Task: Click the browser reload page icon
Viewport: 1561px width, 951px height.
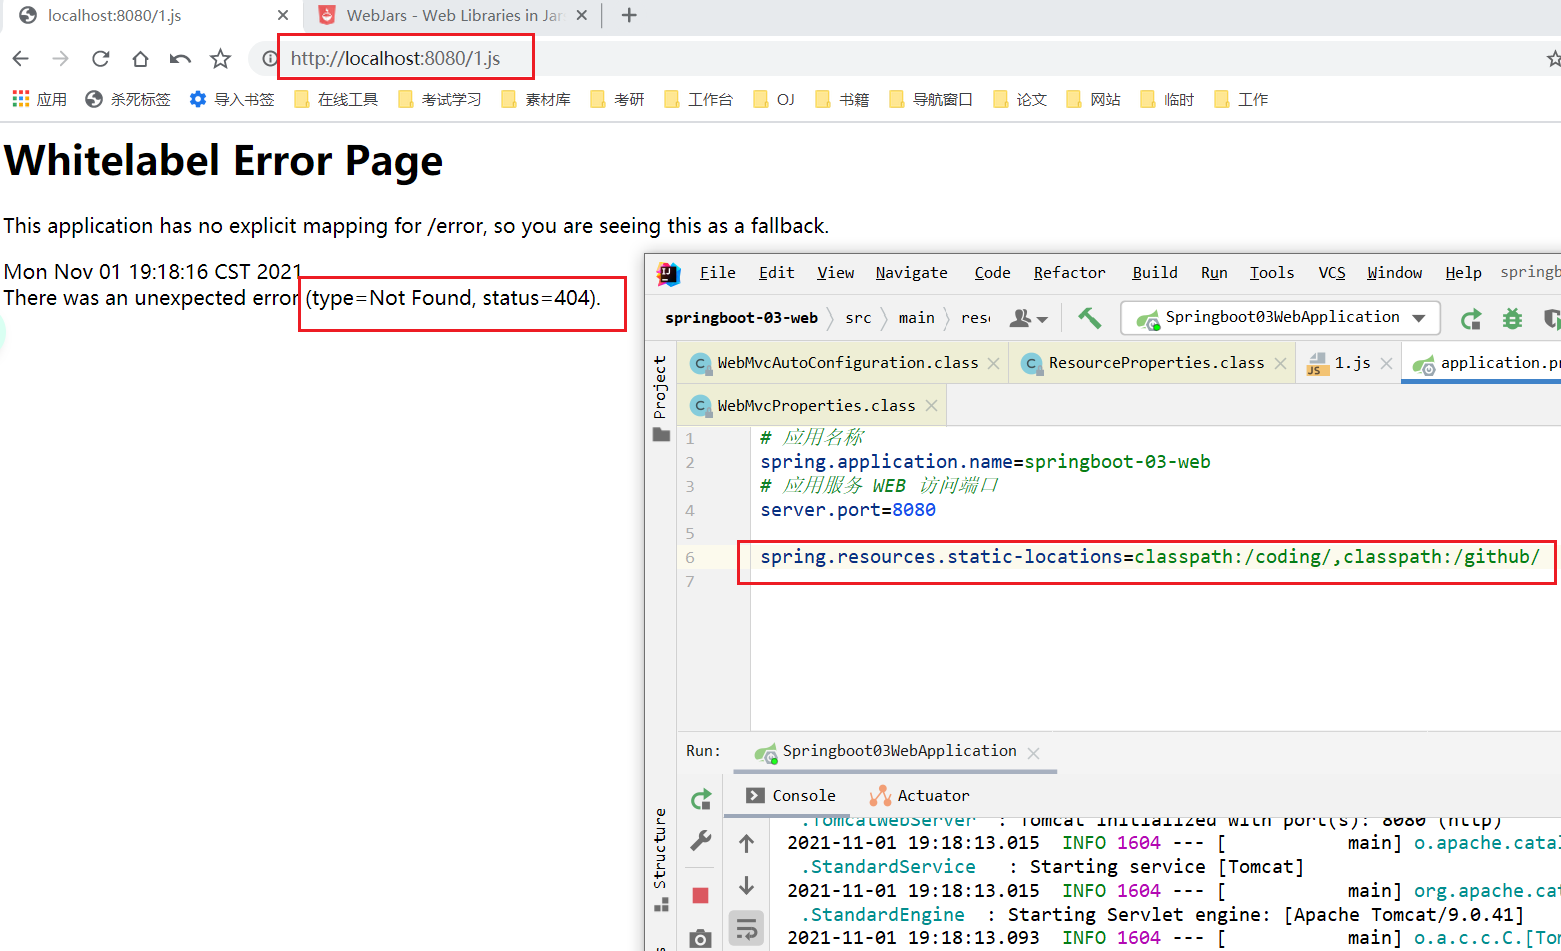Action: 100,59
